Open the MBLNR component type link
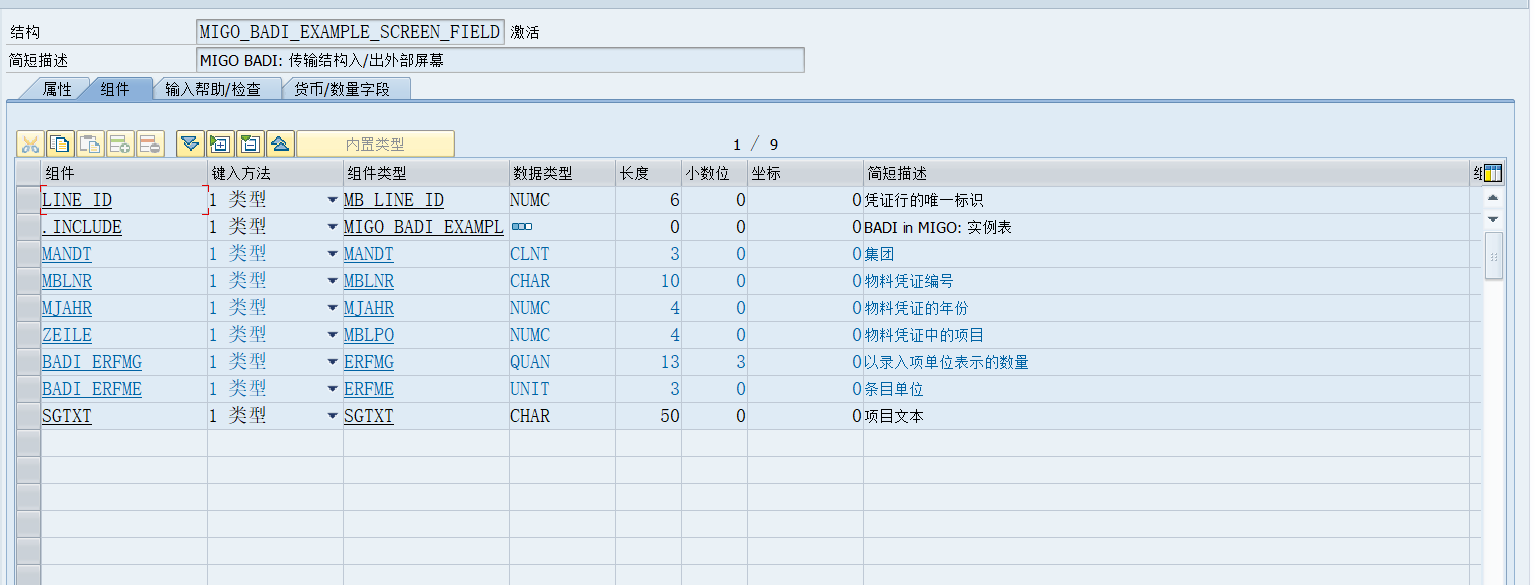This screenshot has height=585, width=1536. (368, 280)
